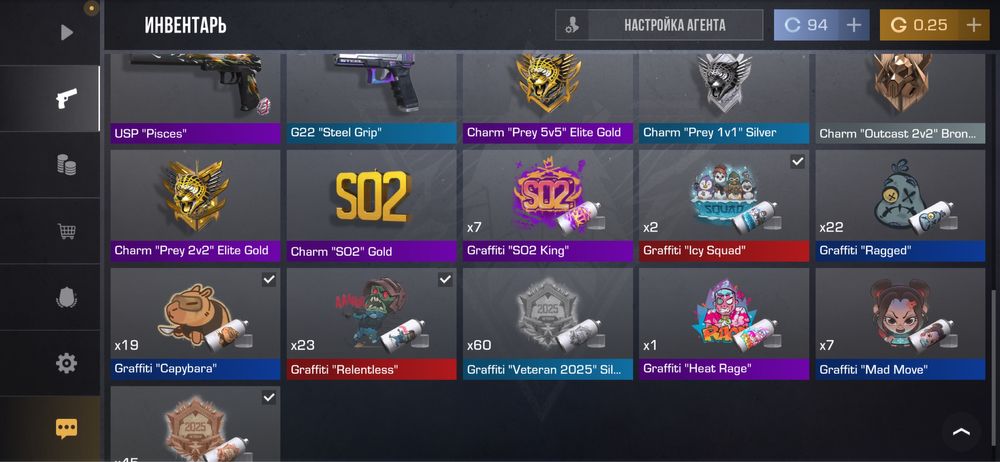Screen dimensions: 1000x462
Task: Add gold with the plus icon
Action: pyautogui.click(x=973, y=26)
